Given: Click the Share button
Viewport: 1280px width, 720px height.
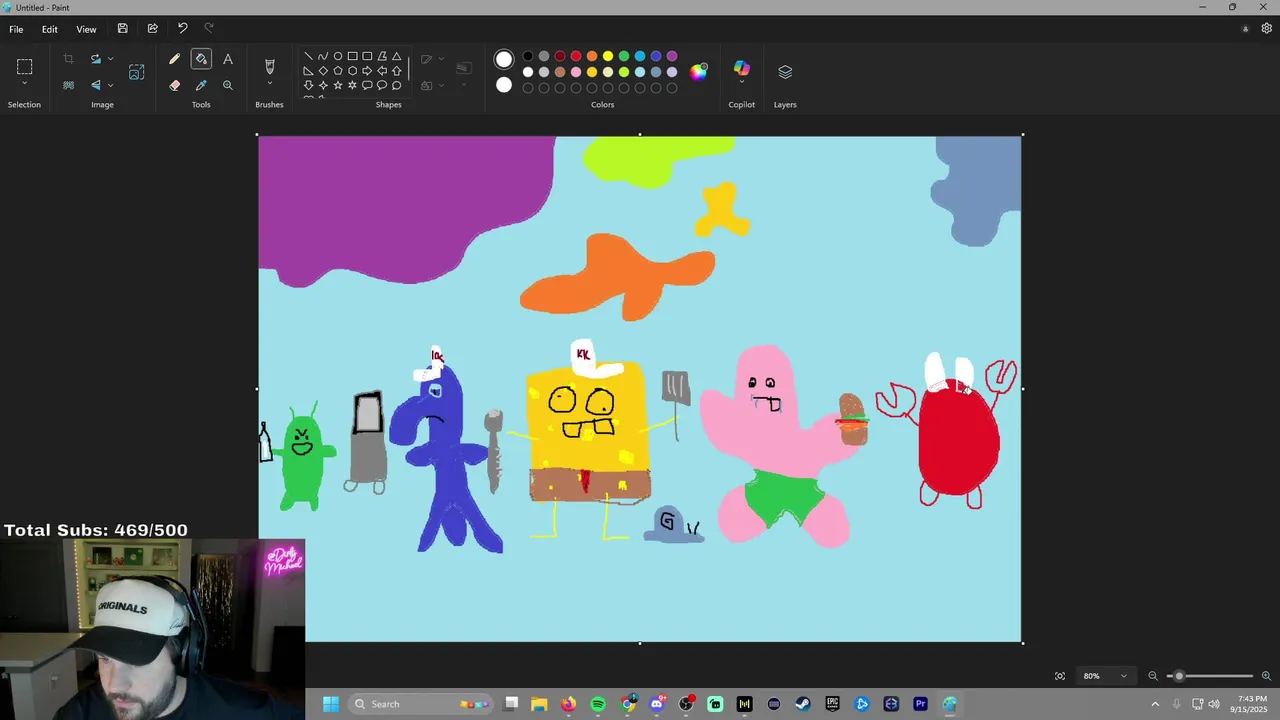Looking at the screenshot, I should pos(152,29).
